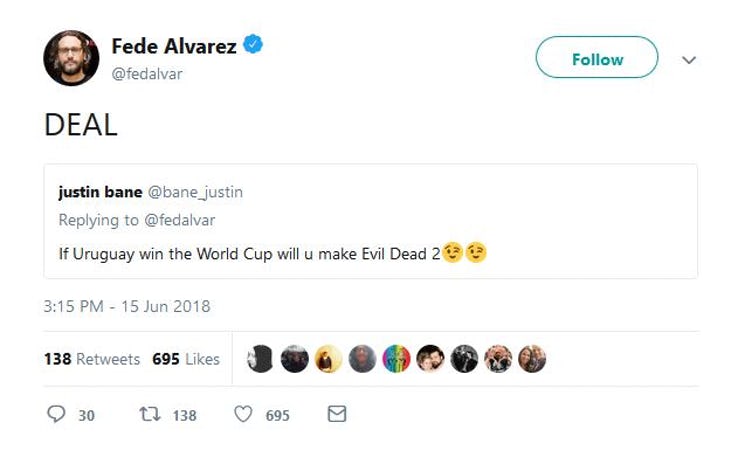Click the reply speech bubble icon
Screen dimensions: 738x450
56,414
